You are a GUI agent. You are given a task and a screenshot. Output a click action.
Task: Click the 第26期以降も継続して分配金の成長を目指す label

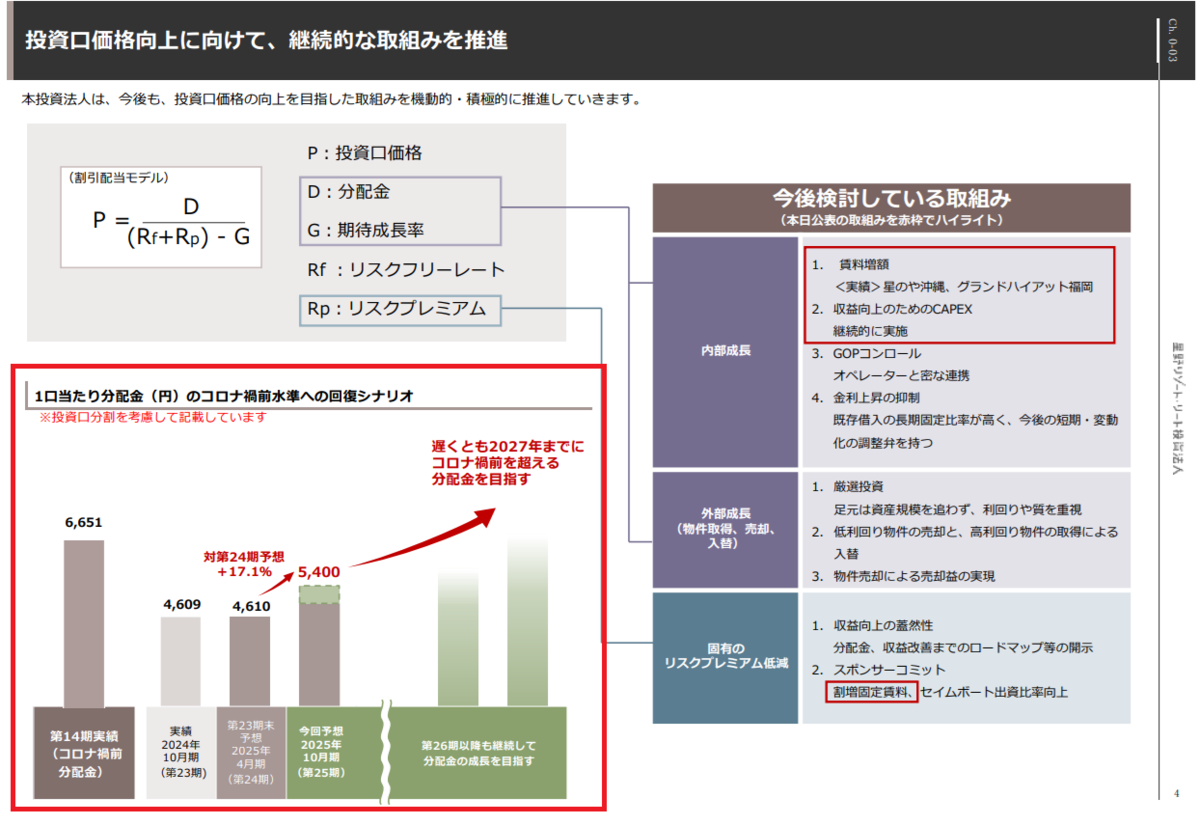[478, 752]
